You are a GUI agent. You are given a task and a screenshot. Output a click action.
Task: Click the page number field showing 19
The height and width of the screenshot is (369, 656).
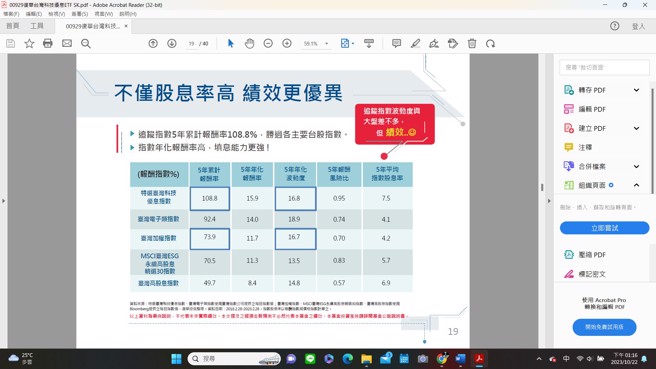coord(192,44)
